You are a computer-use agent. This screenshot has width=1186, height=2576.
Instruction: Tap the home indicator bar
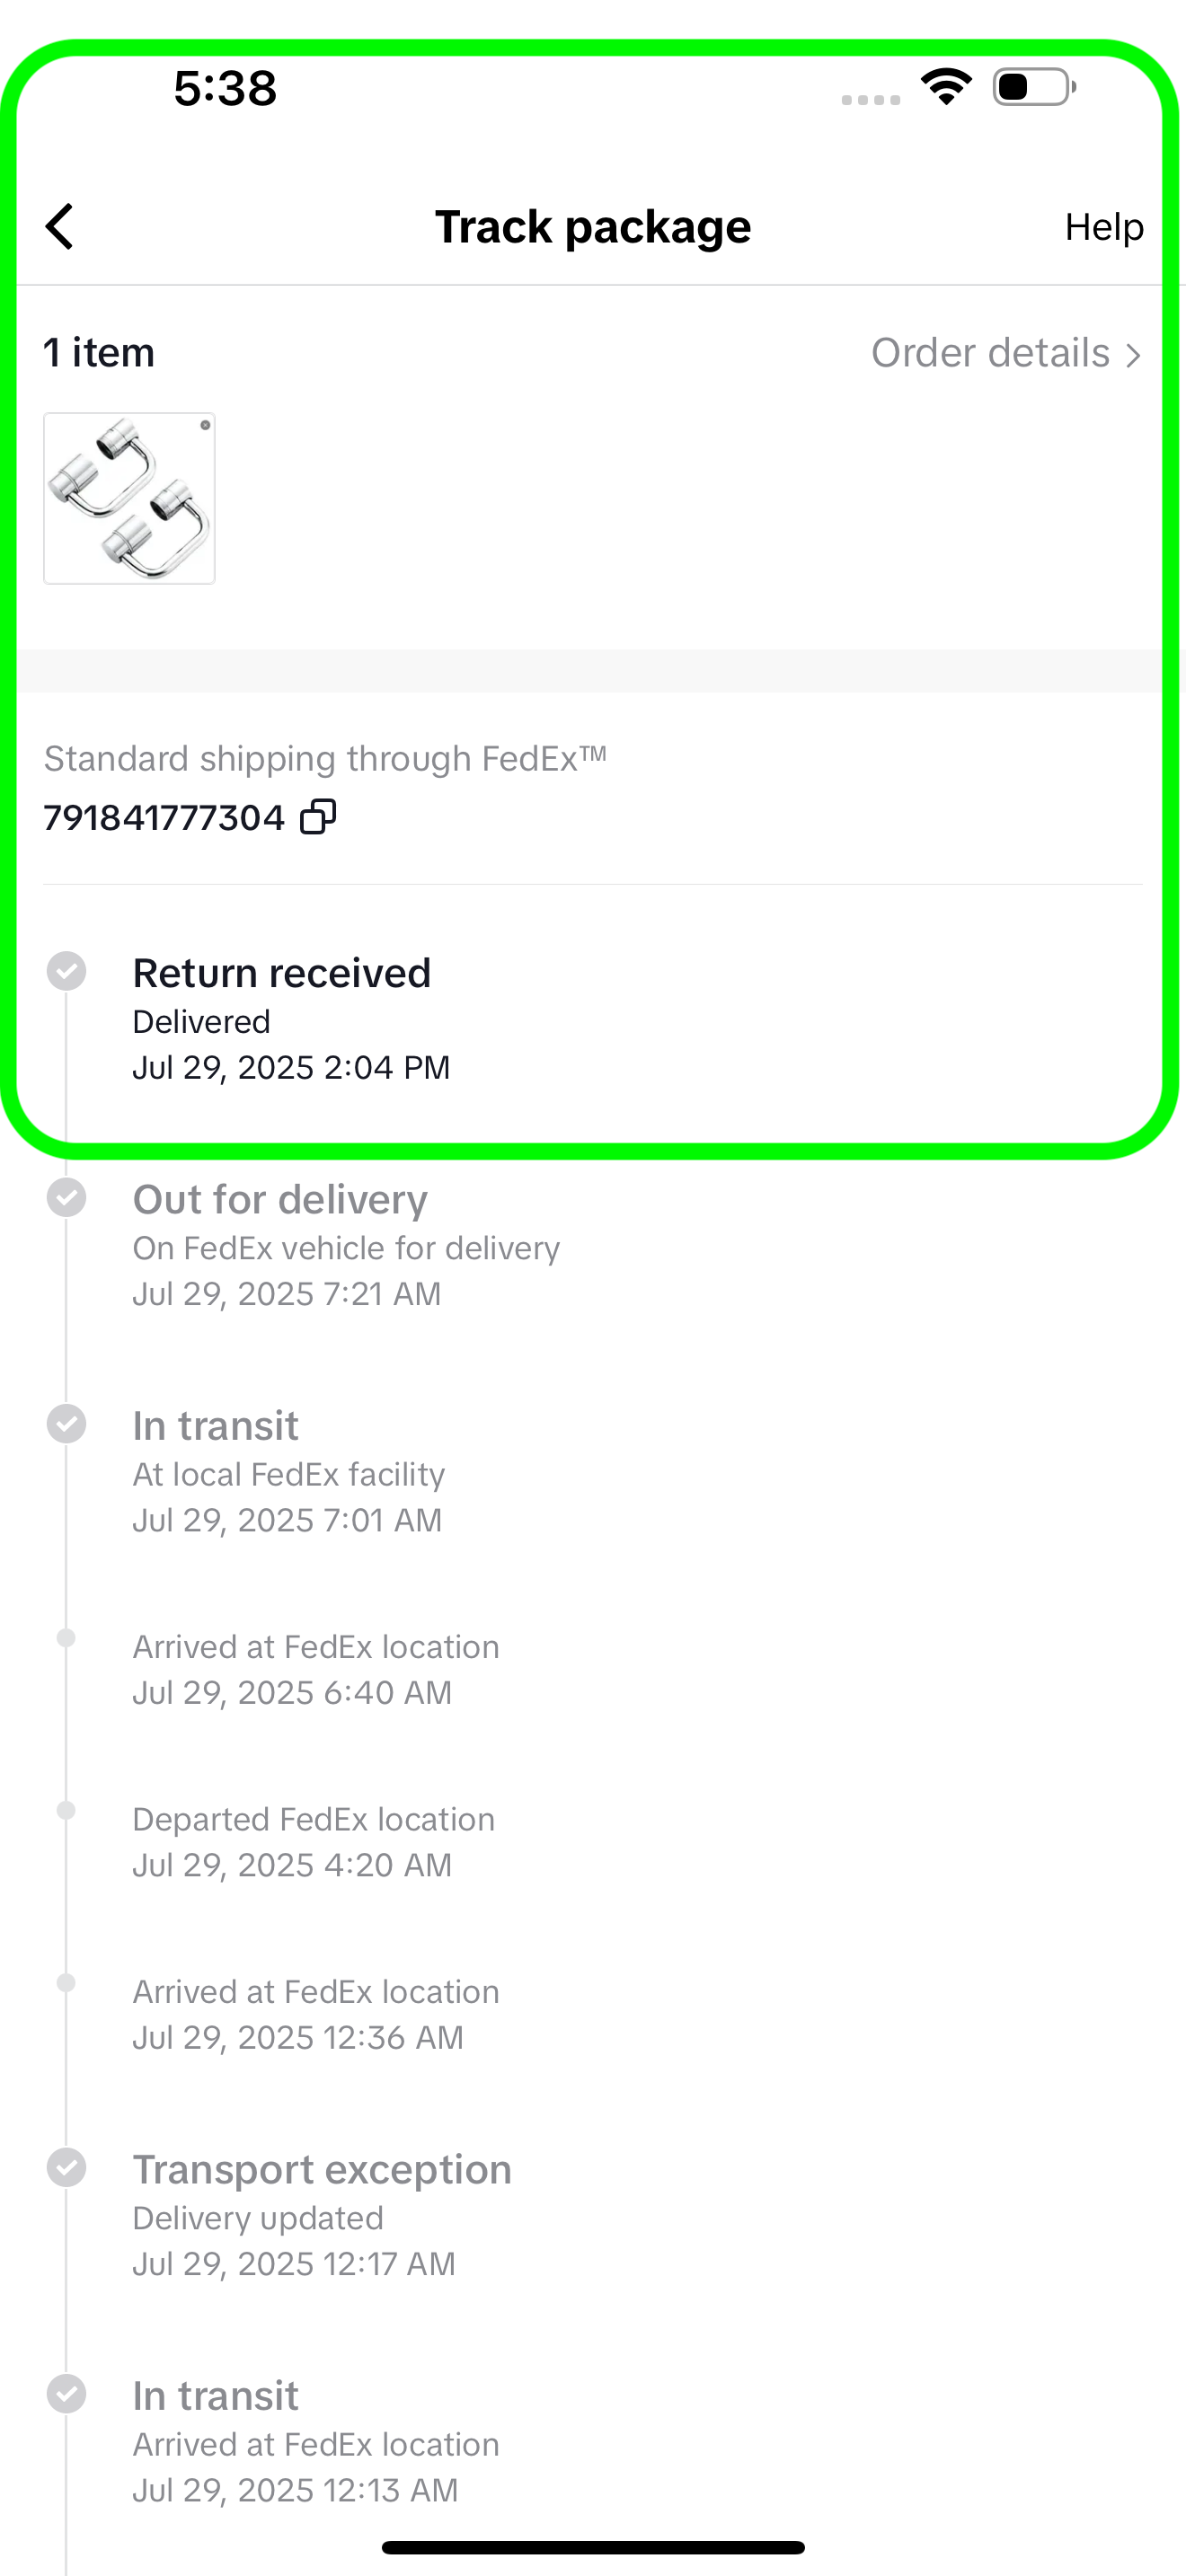click(593, 2547)
